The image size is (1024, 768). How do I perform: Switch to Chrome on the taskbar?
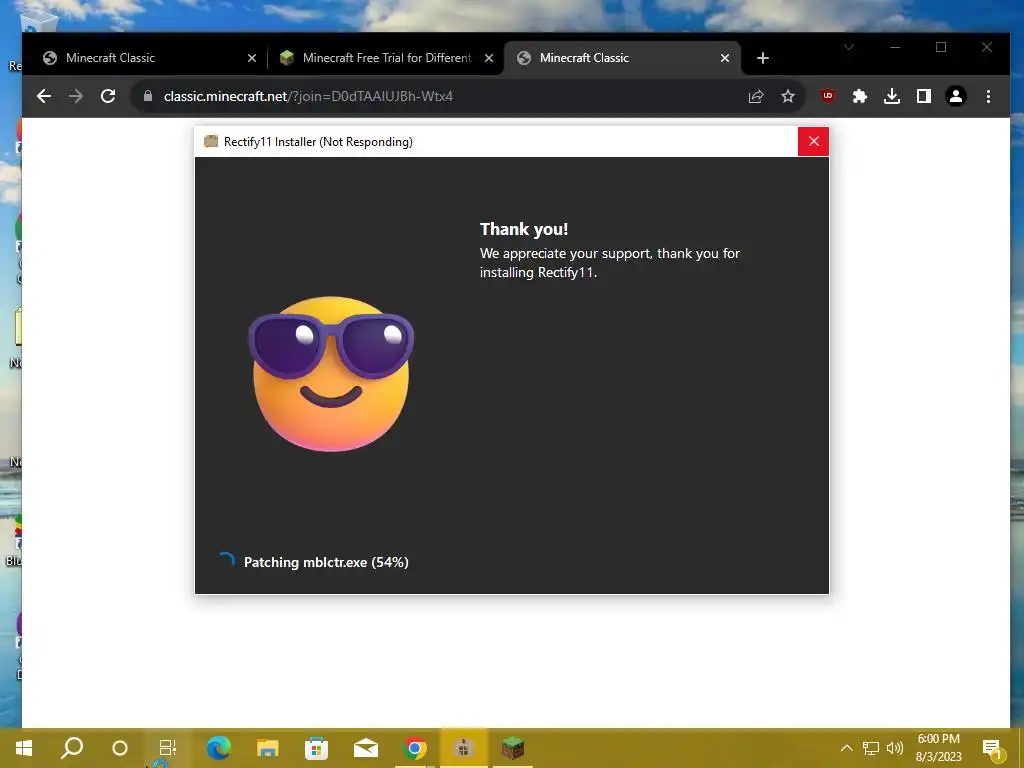tap(415, 748)
